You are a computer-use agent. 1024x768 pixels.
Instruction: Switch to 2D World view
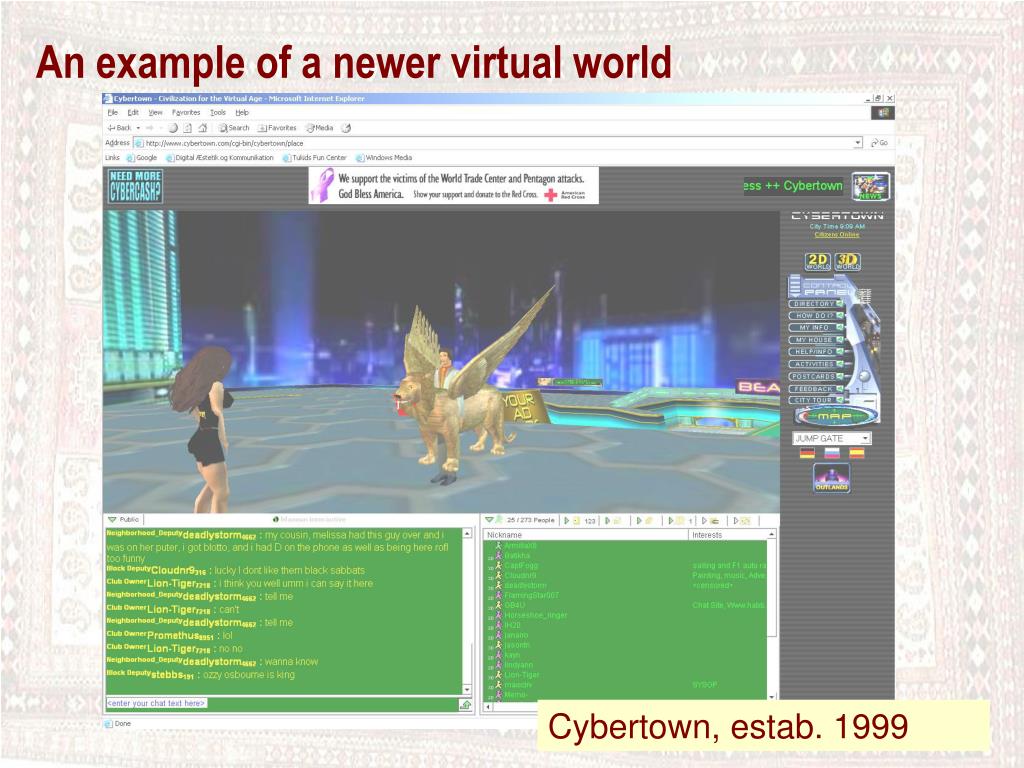coord(818,262)
